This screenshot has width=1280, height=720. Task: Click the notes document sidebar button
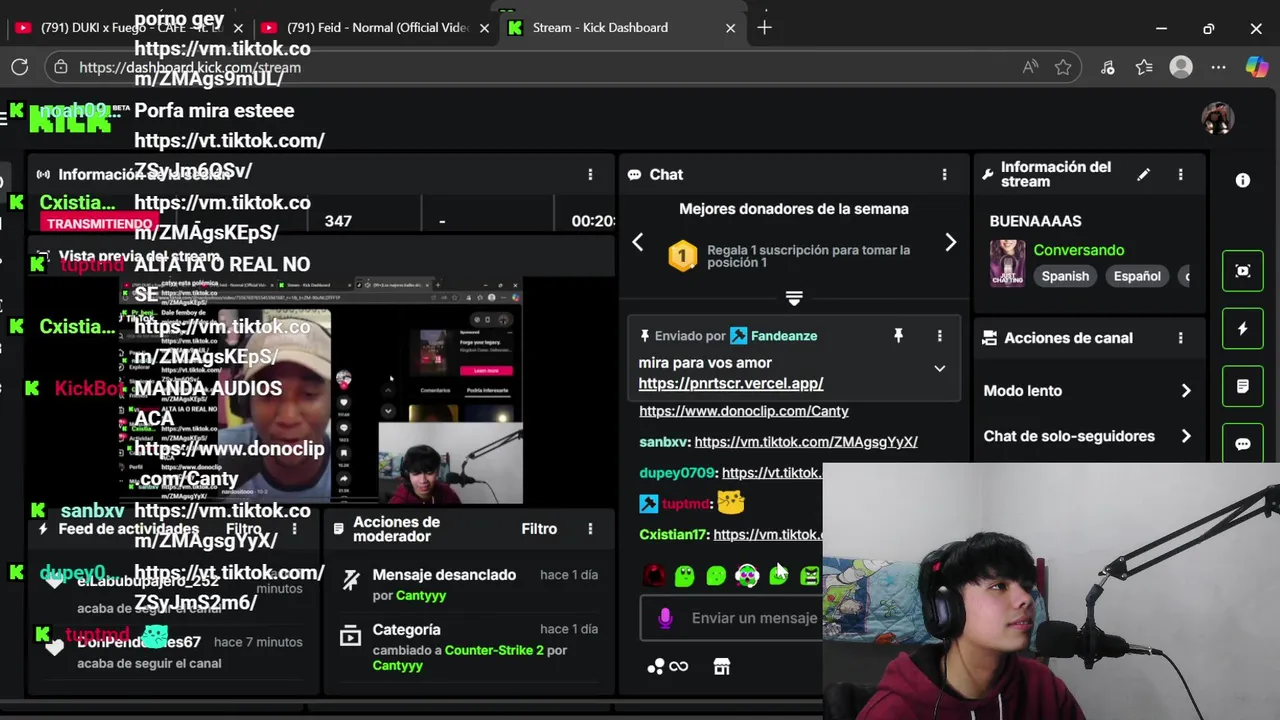click(x=1243, y=386)
